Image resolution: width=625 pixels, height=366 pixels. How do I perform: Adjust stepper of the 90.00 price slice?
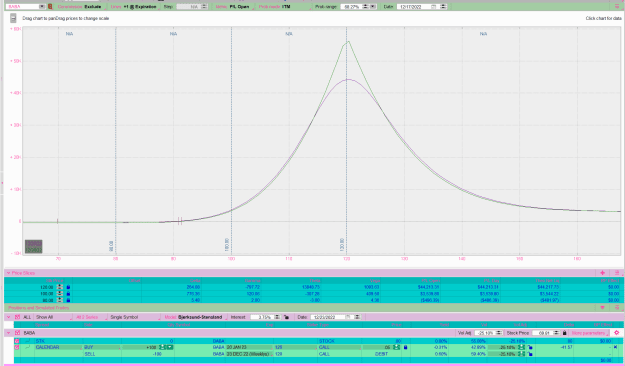[60, 300]
